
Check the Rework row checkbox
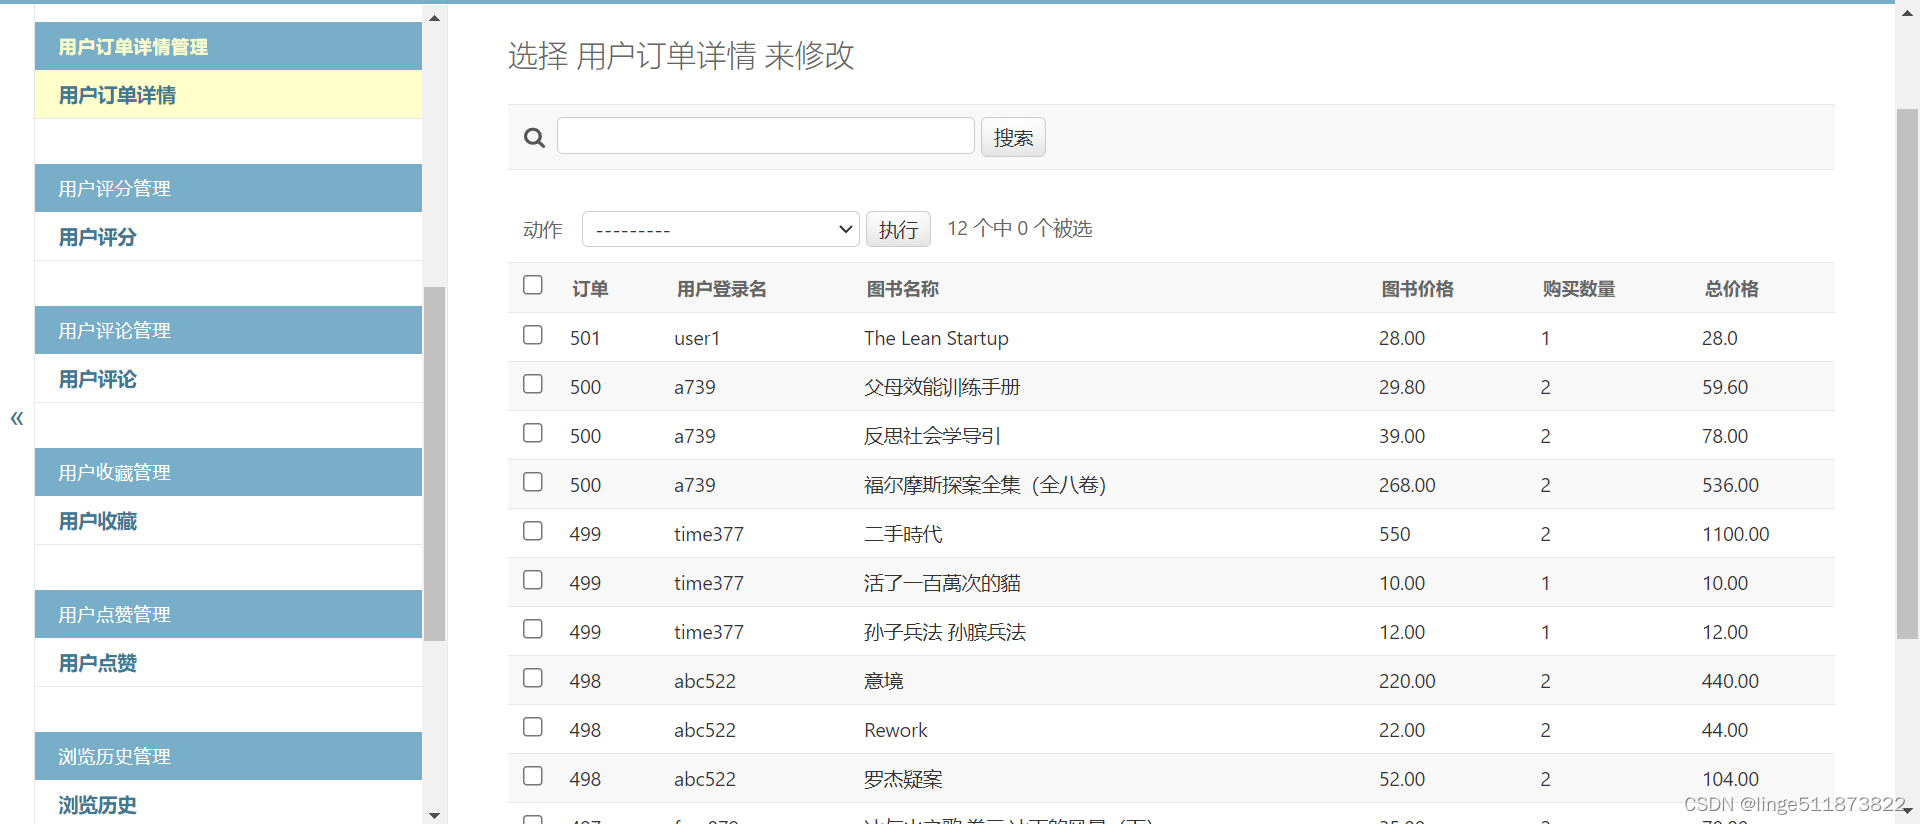click(533, 727)
